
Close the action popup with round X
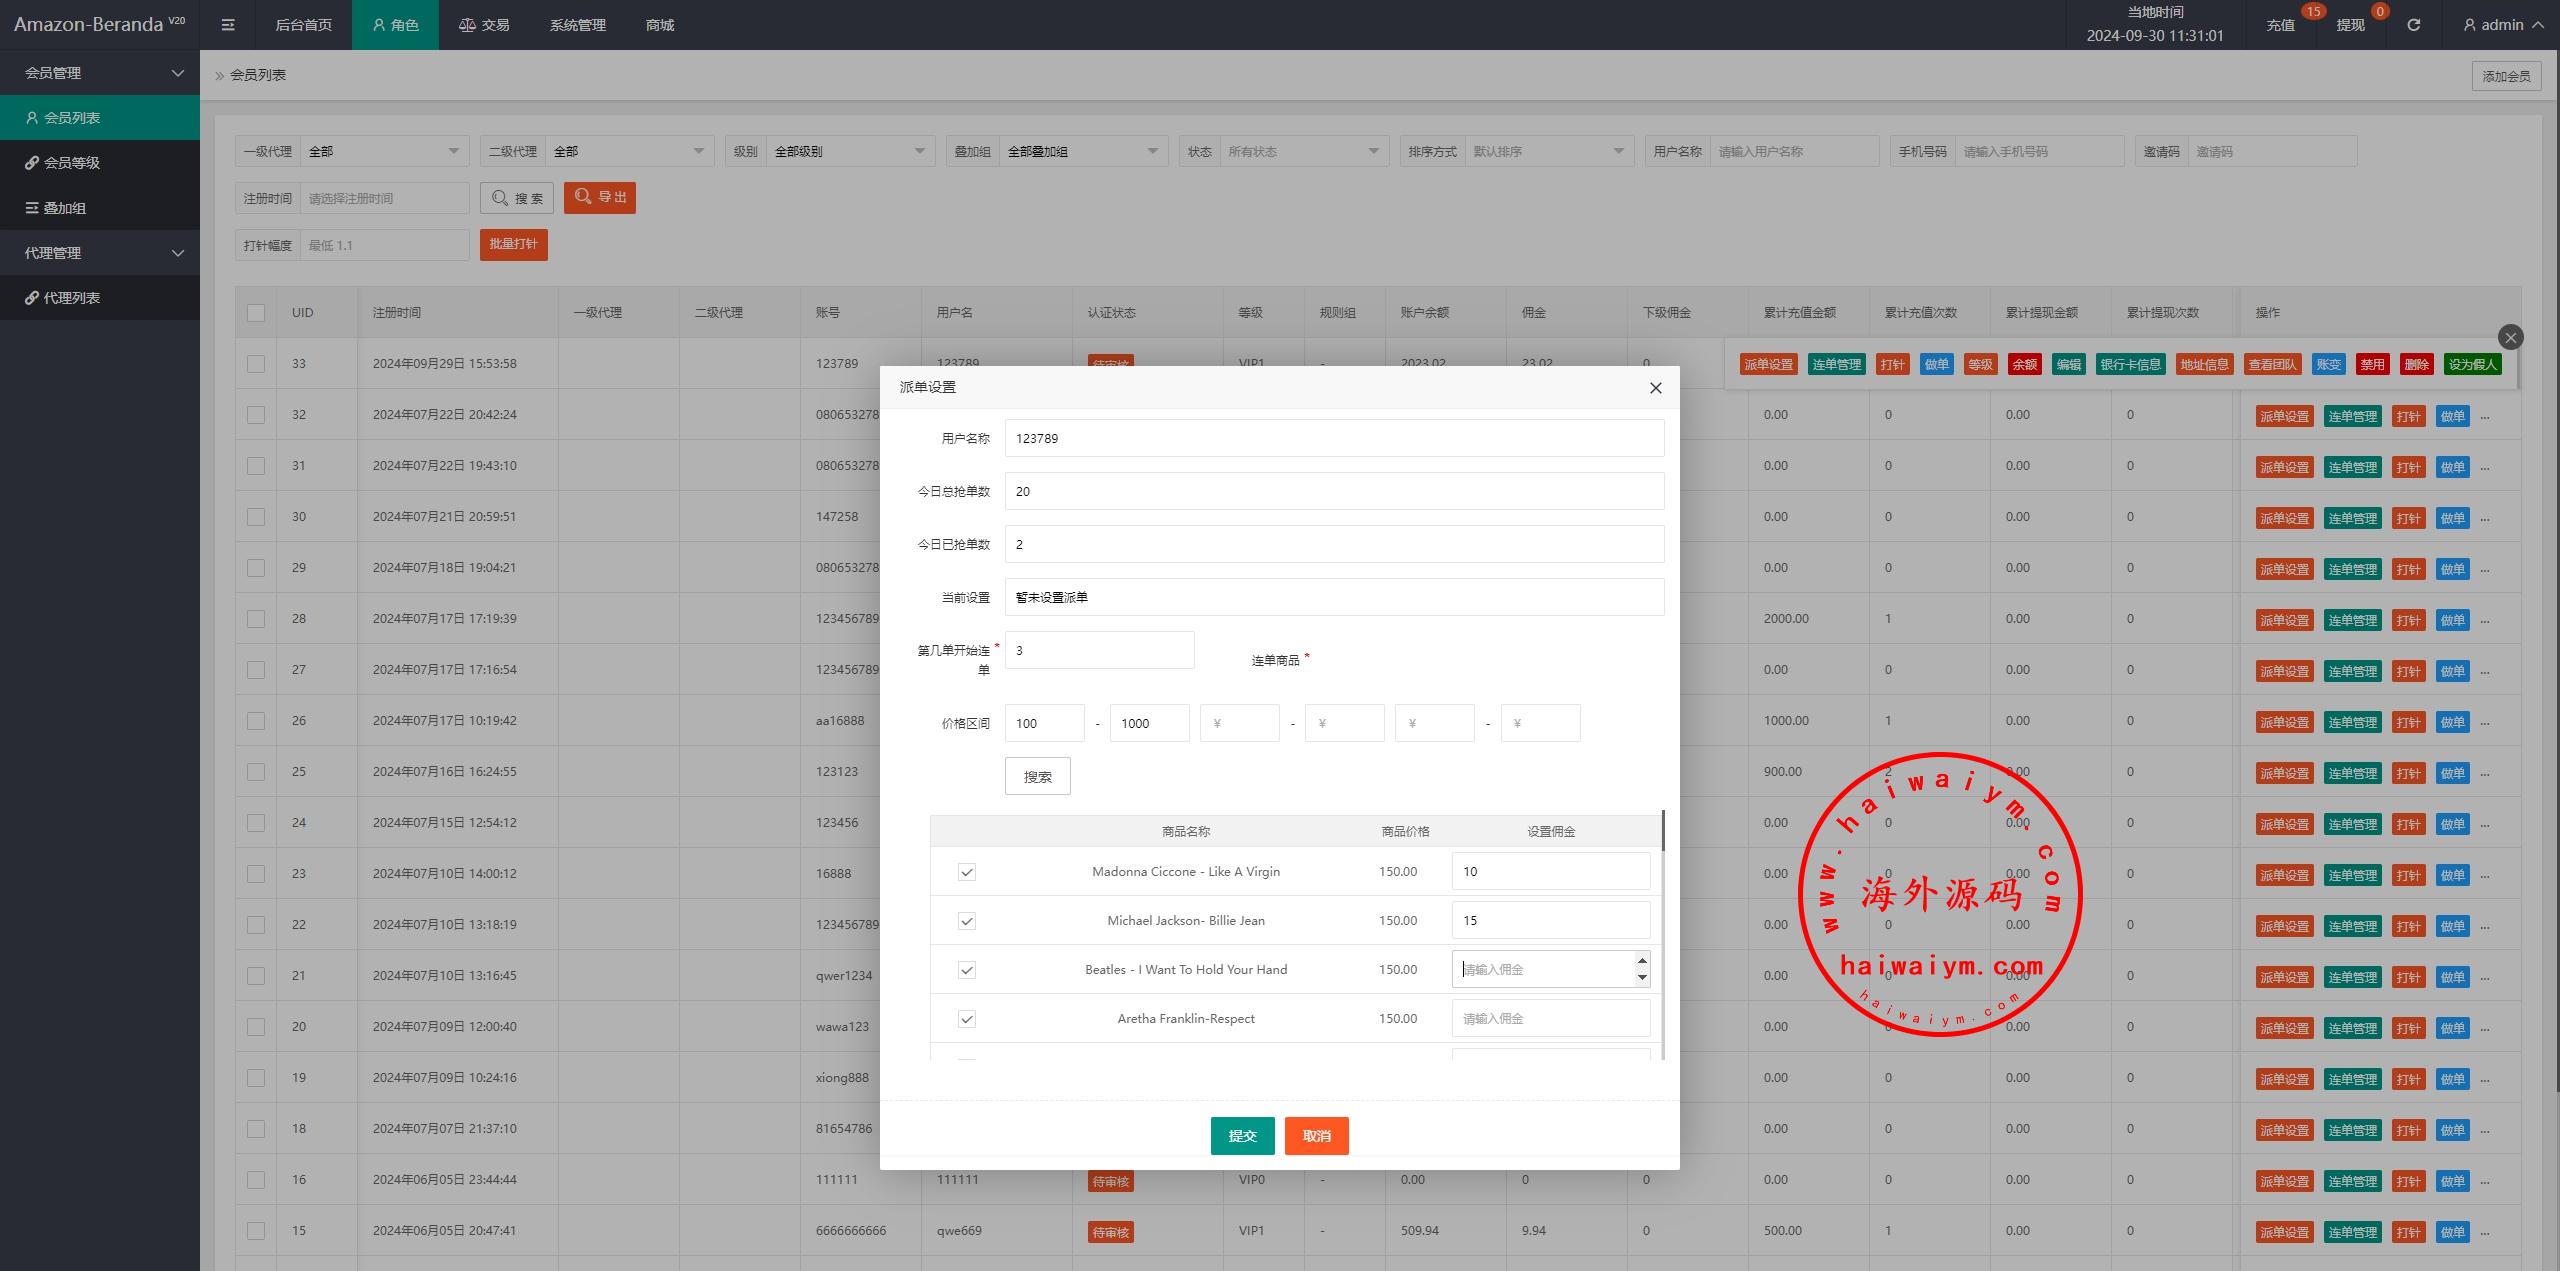2510,337
